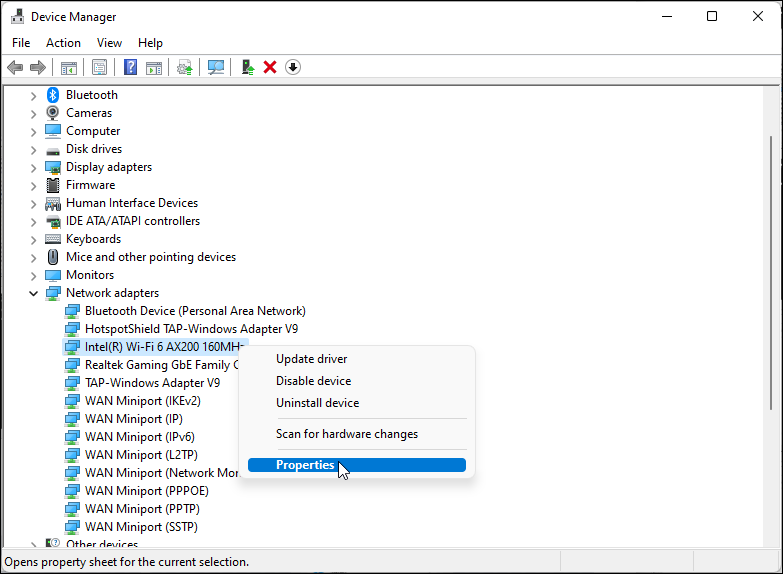
Task: Select WAN Miniport (PPPOE)
Action: pos(147,491)
